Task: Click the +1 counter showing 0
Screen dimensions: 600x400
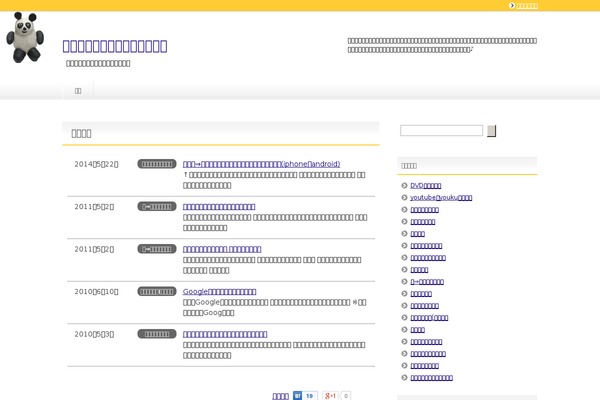Action: point(346,396)
